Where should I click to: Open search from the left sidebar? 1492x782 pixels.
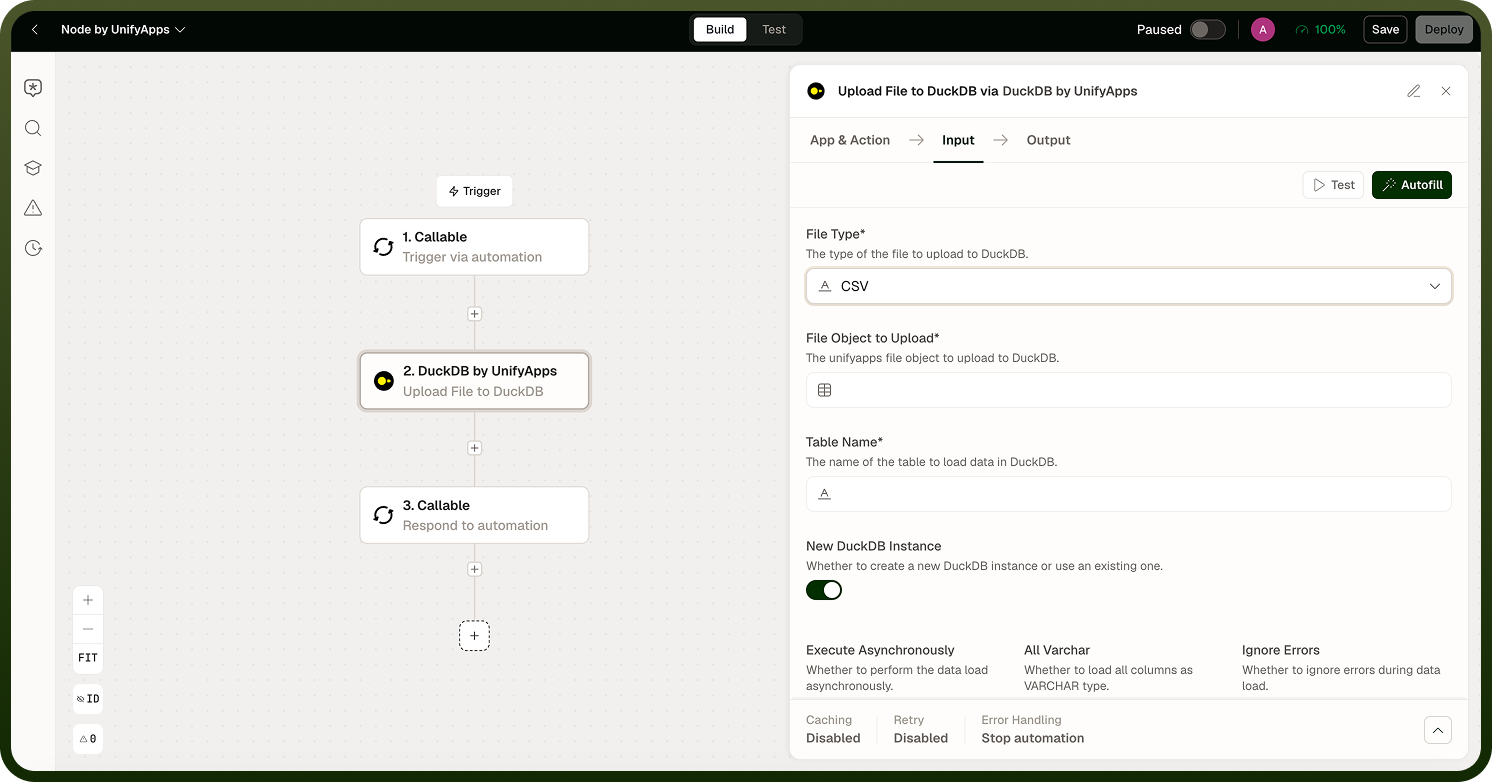[33, 128]
